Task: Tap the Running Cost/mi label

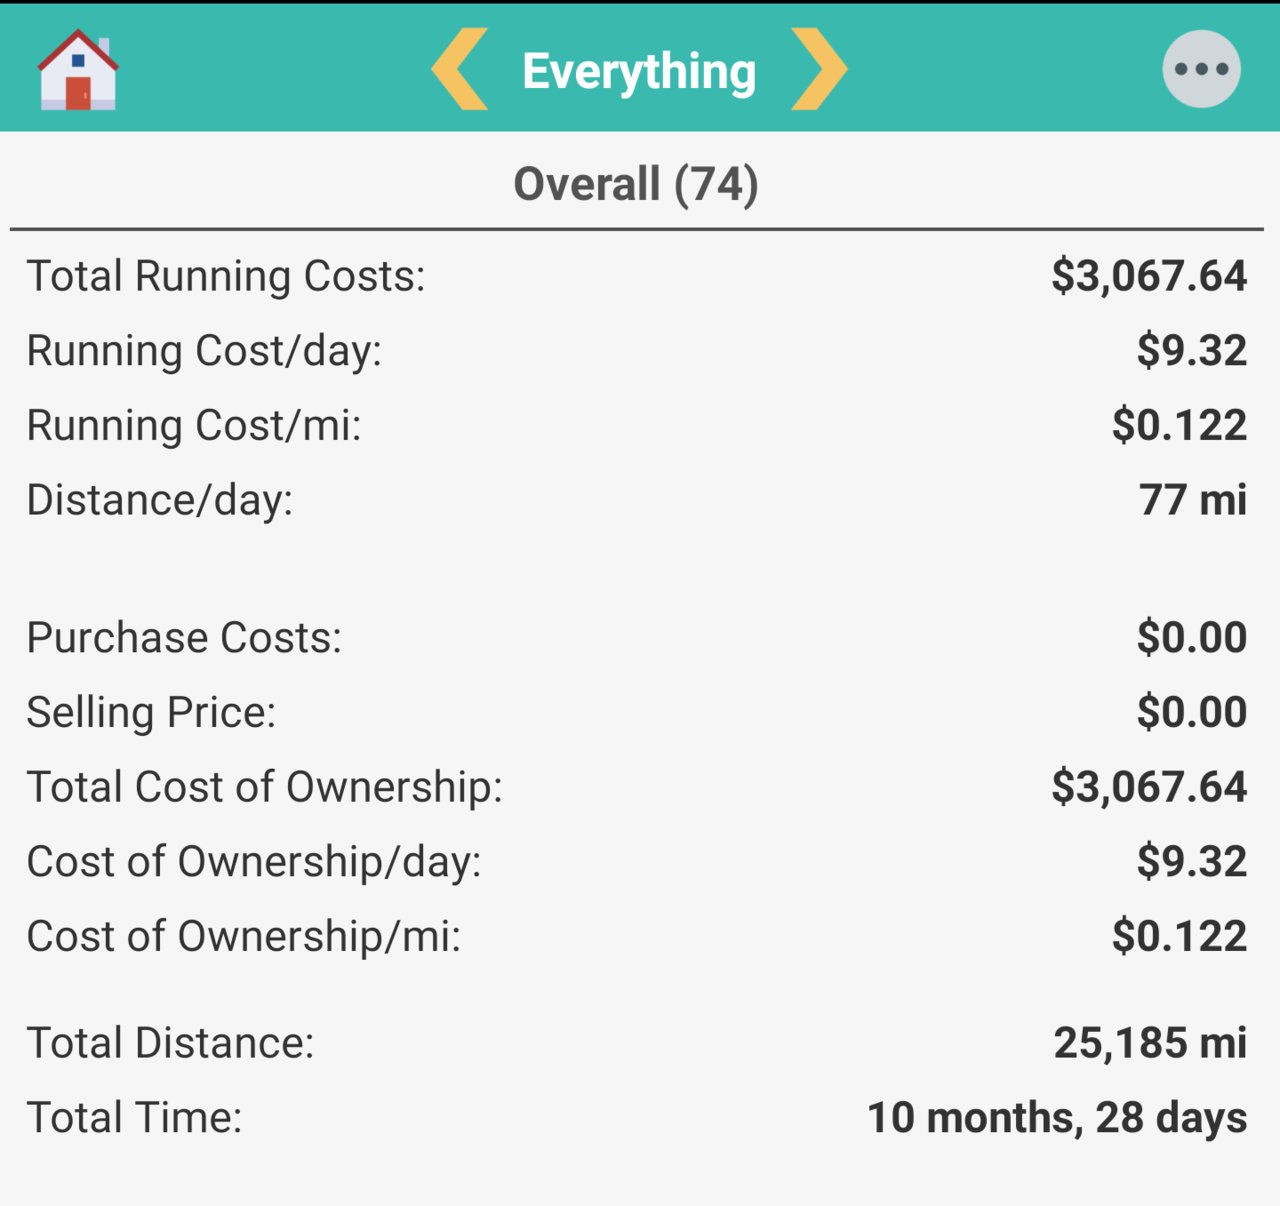Action: [194, 425]
